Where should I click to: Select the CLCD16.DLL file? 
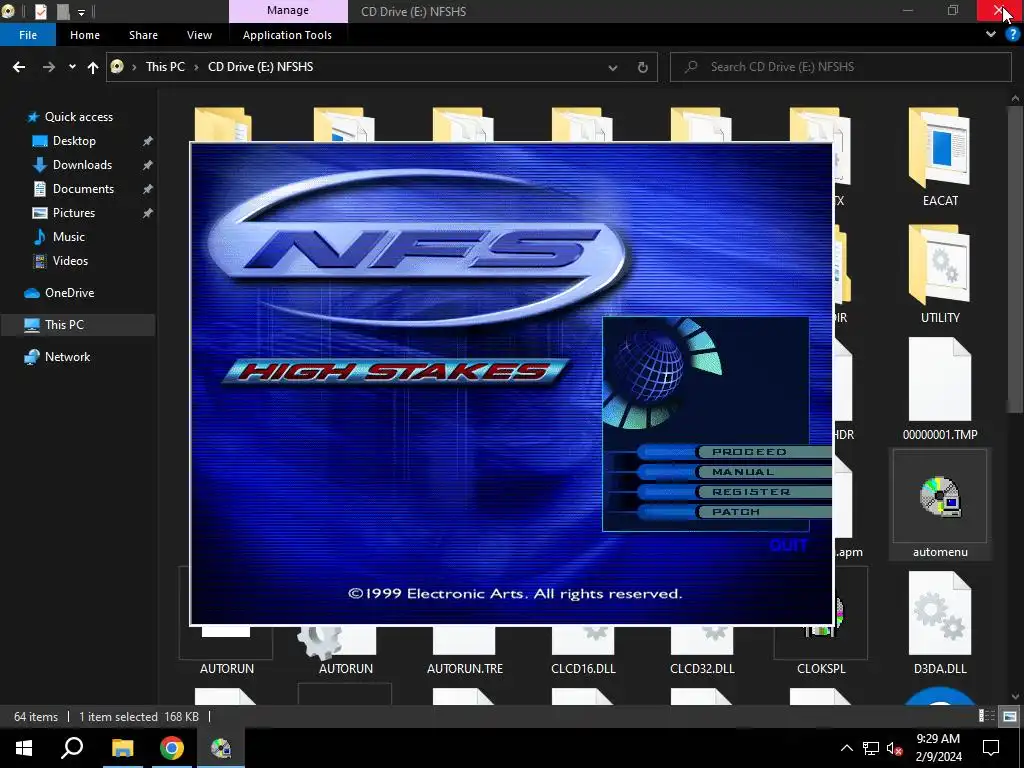pos(583,654)
